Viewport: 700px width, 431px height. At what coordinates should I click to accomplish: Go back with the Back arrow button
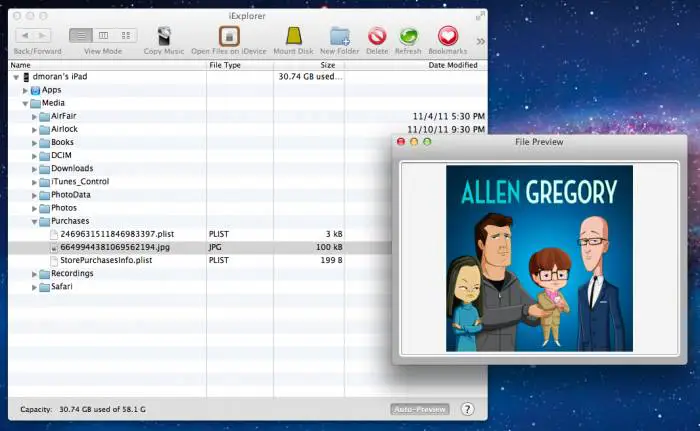pyautogui.click(x=25, y=35)
